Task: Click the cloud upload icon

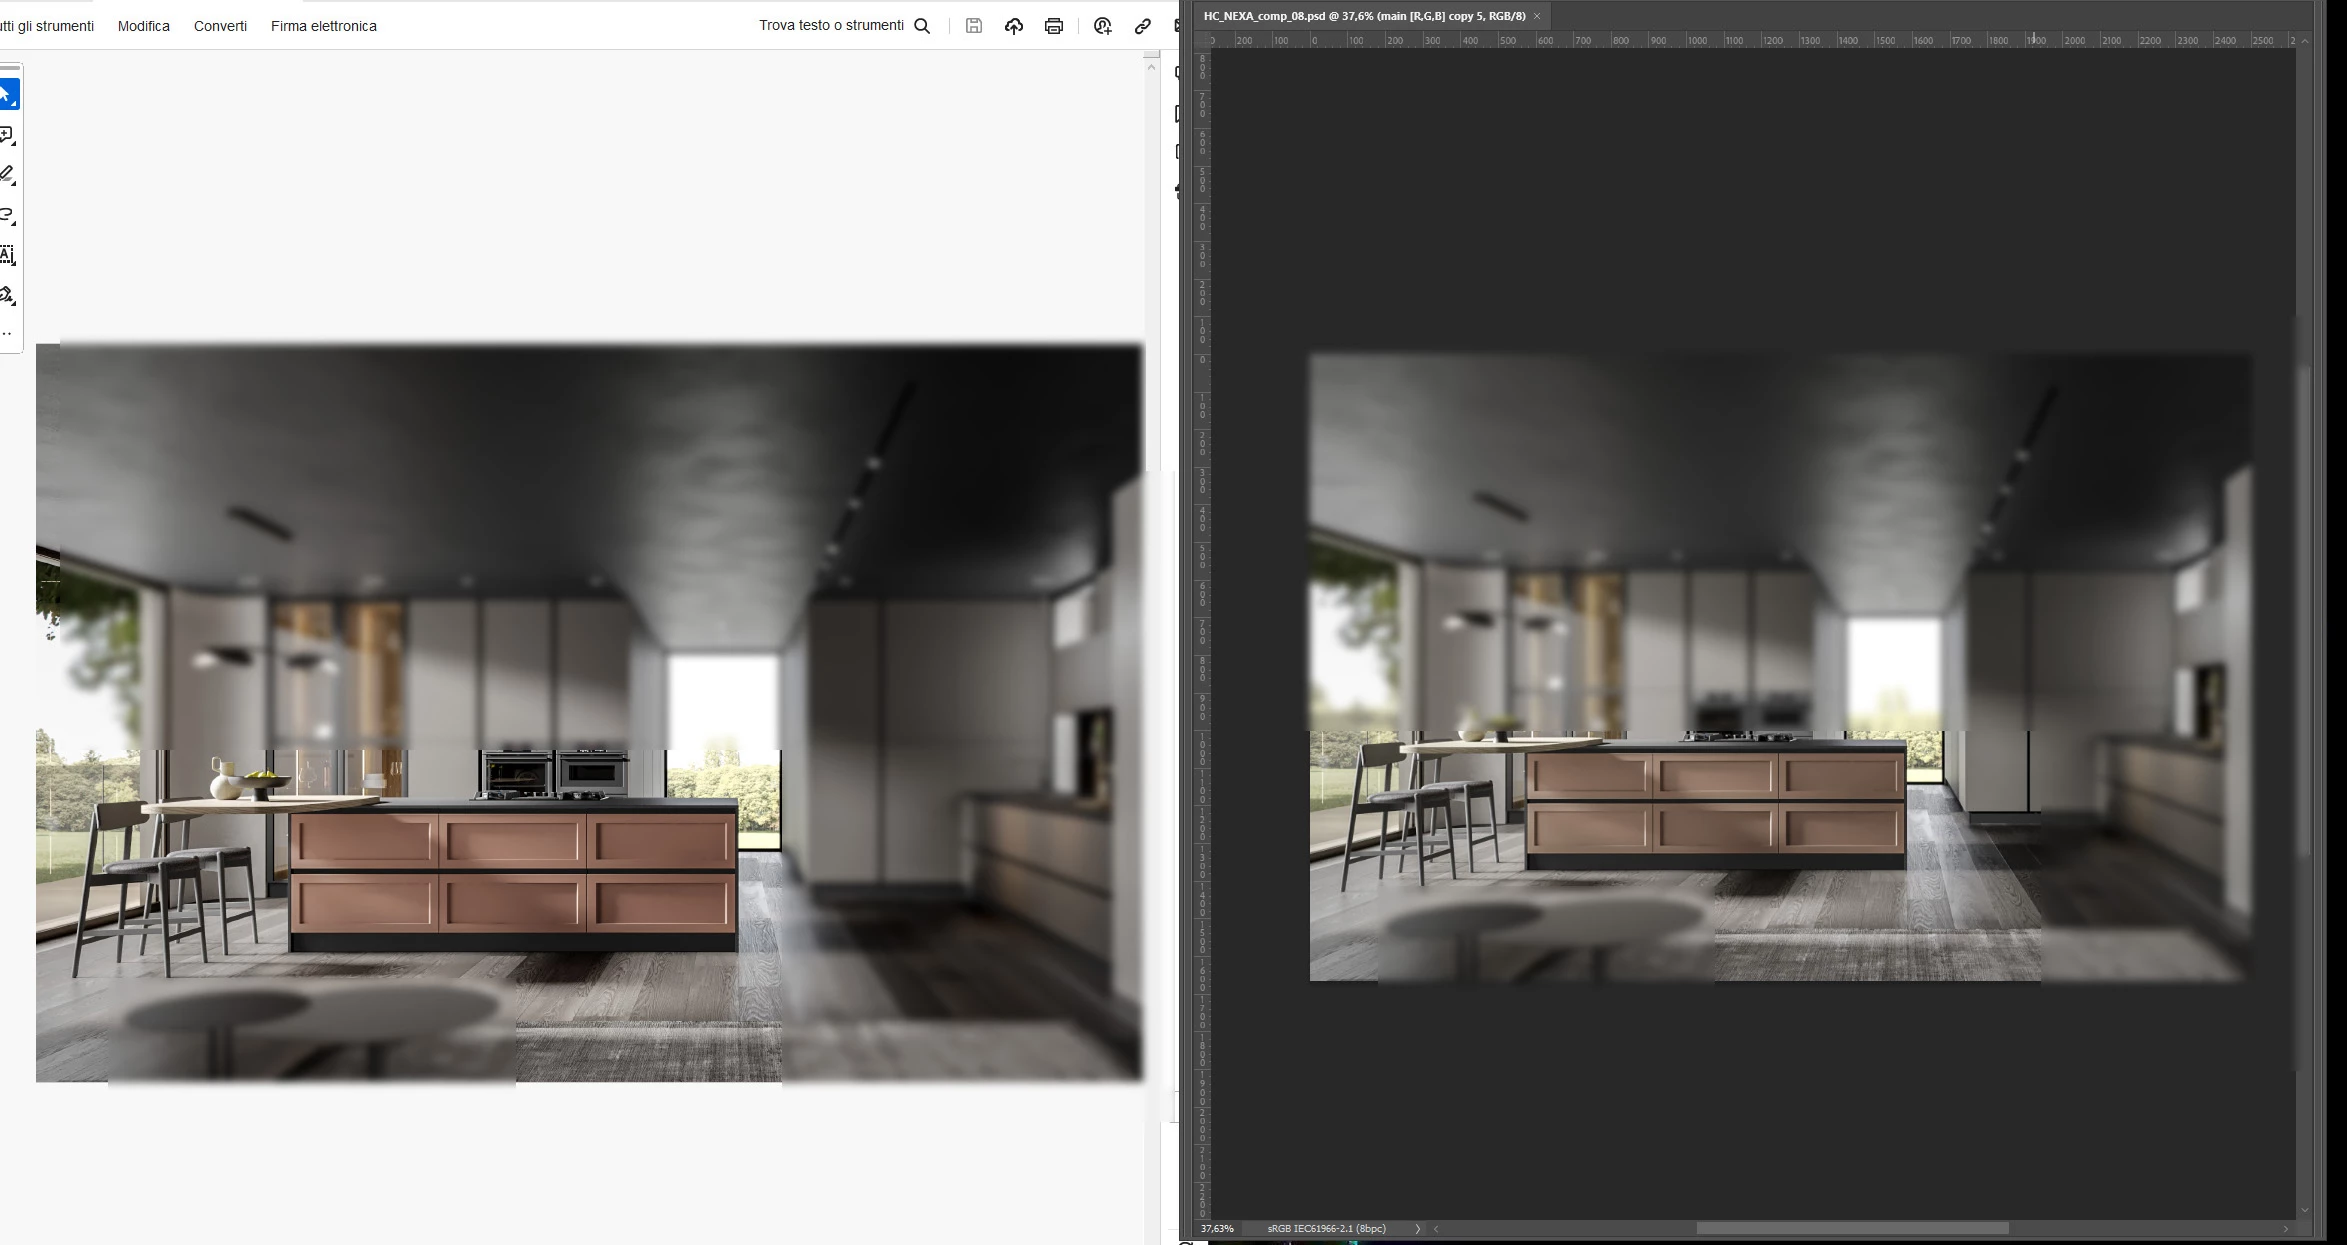Action: (x=1013, y=26)
